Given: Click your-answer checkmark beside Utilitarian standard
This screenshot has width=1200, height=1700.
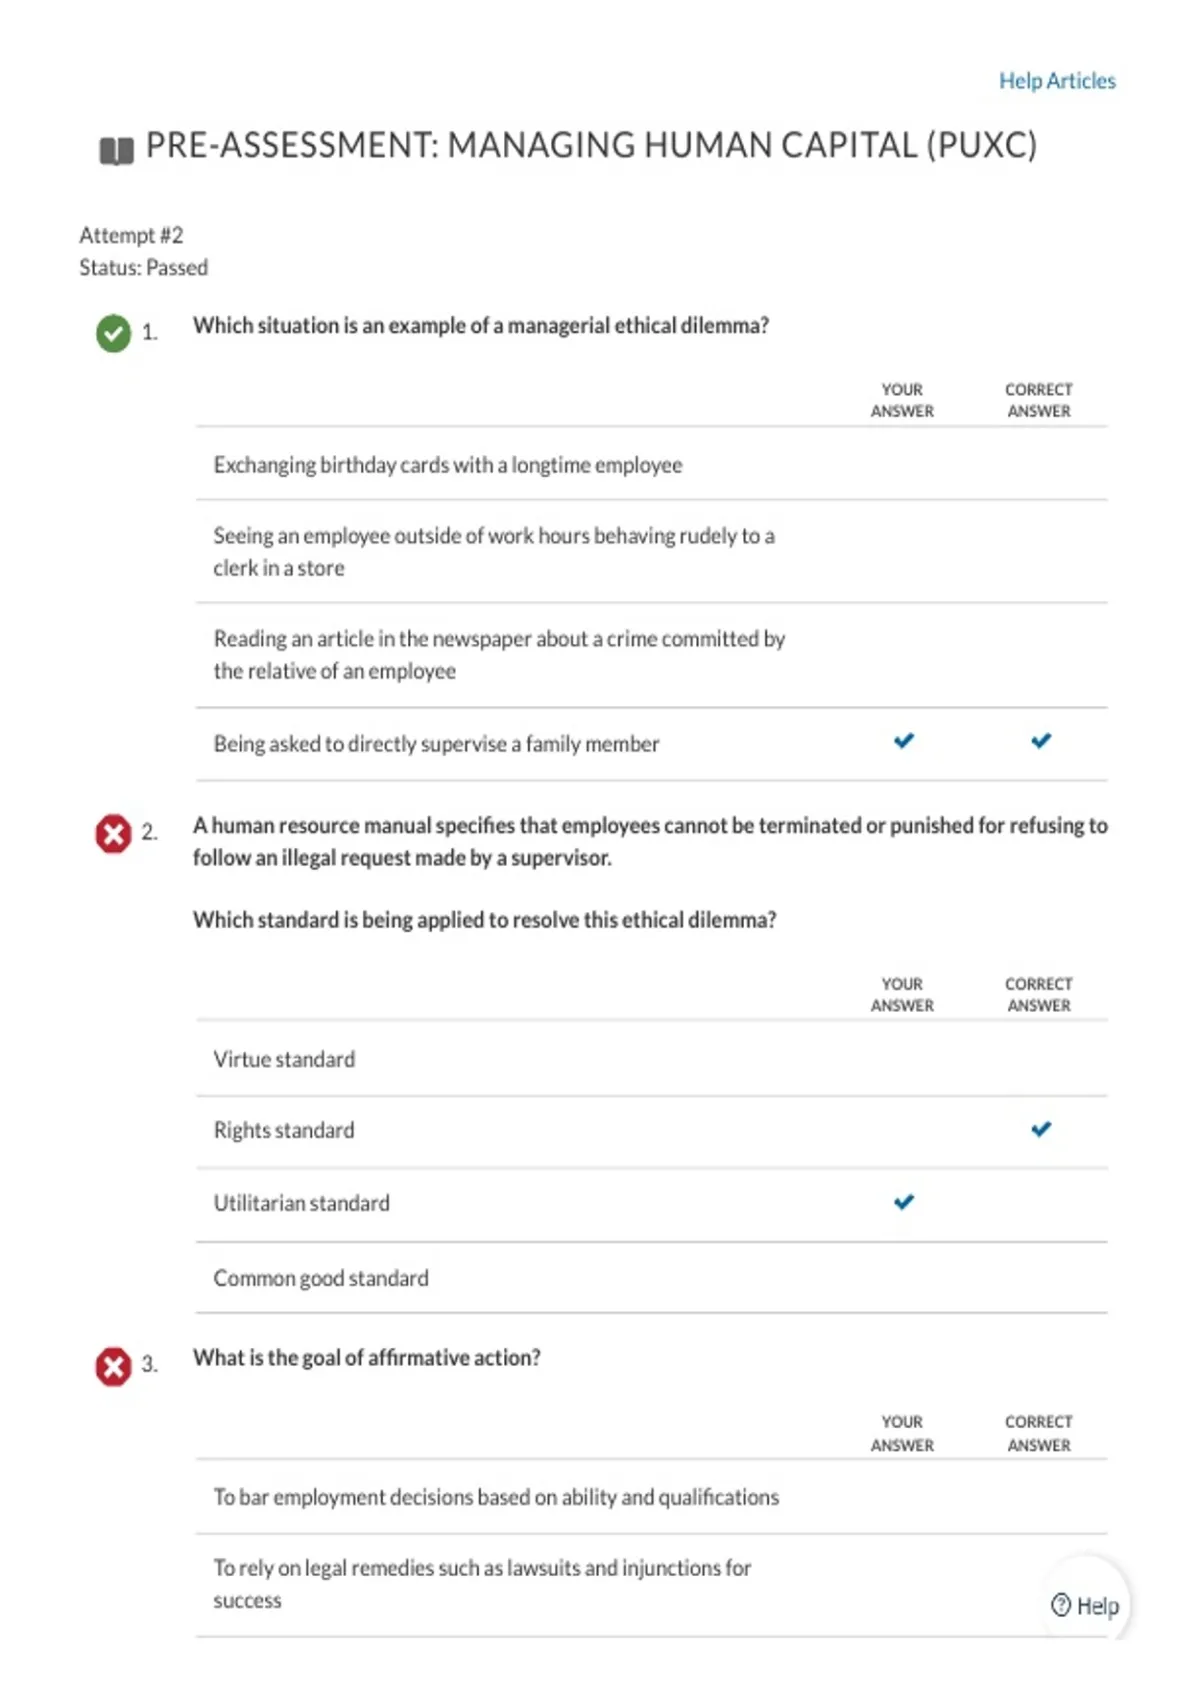Looking at the screenshot, I should (x=904, y=1202).
